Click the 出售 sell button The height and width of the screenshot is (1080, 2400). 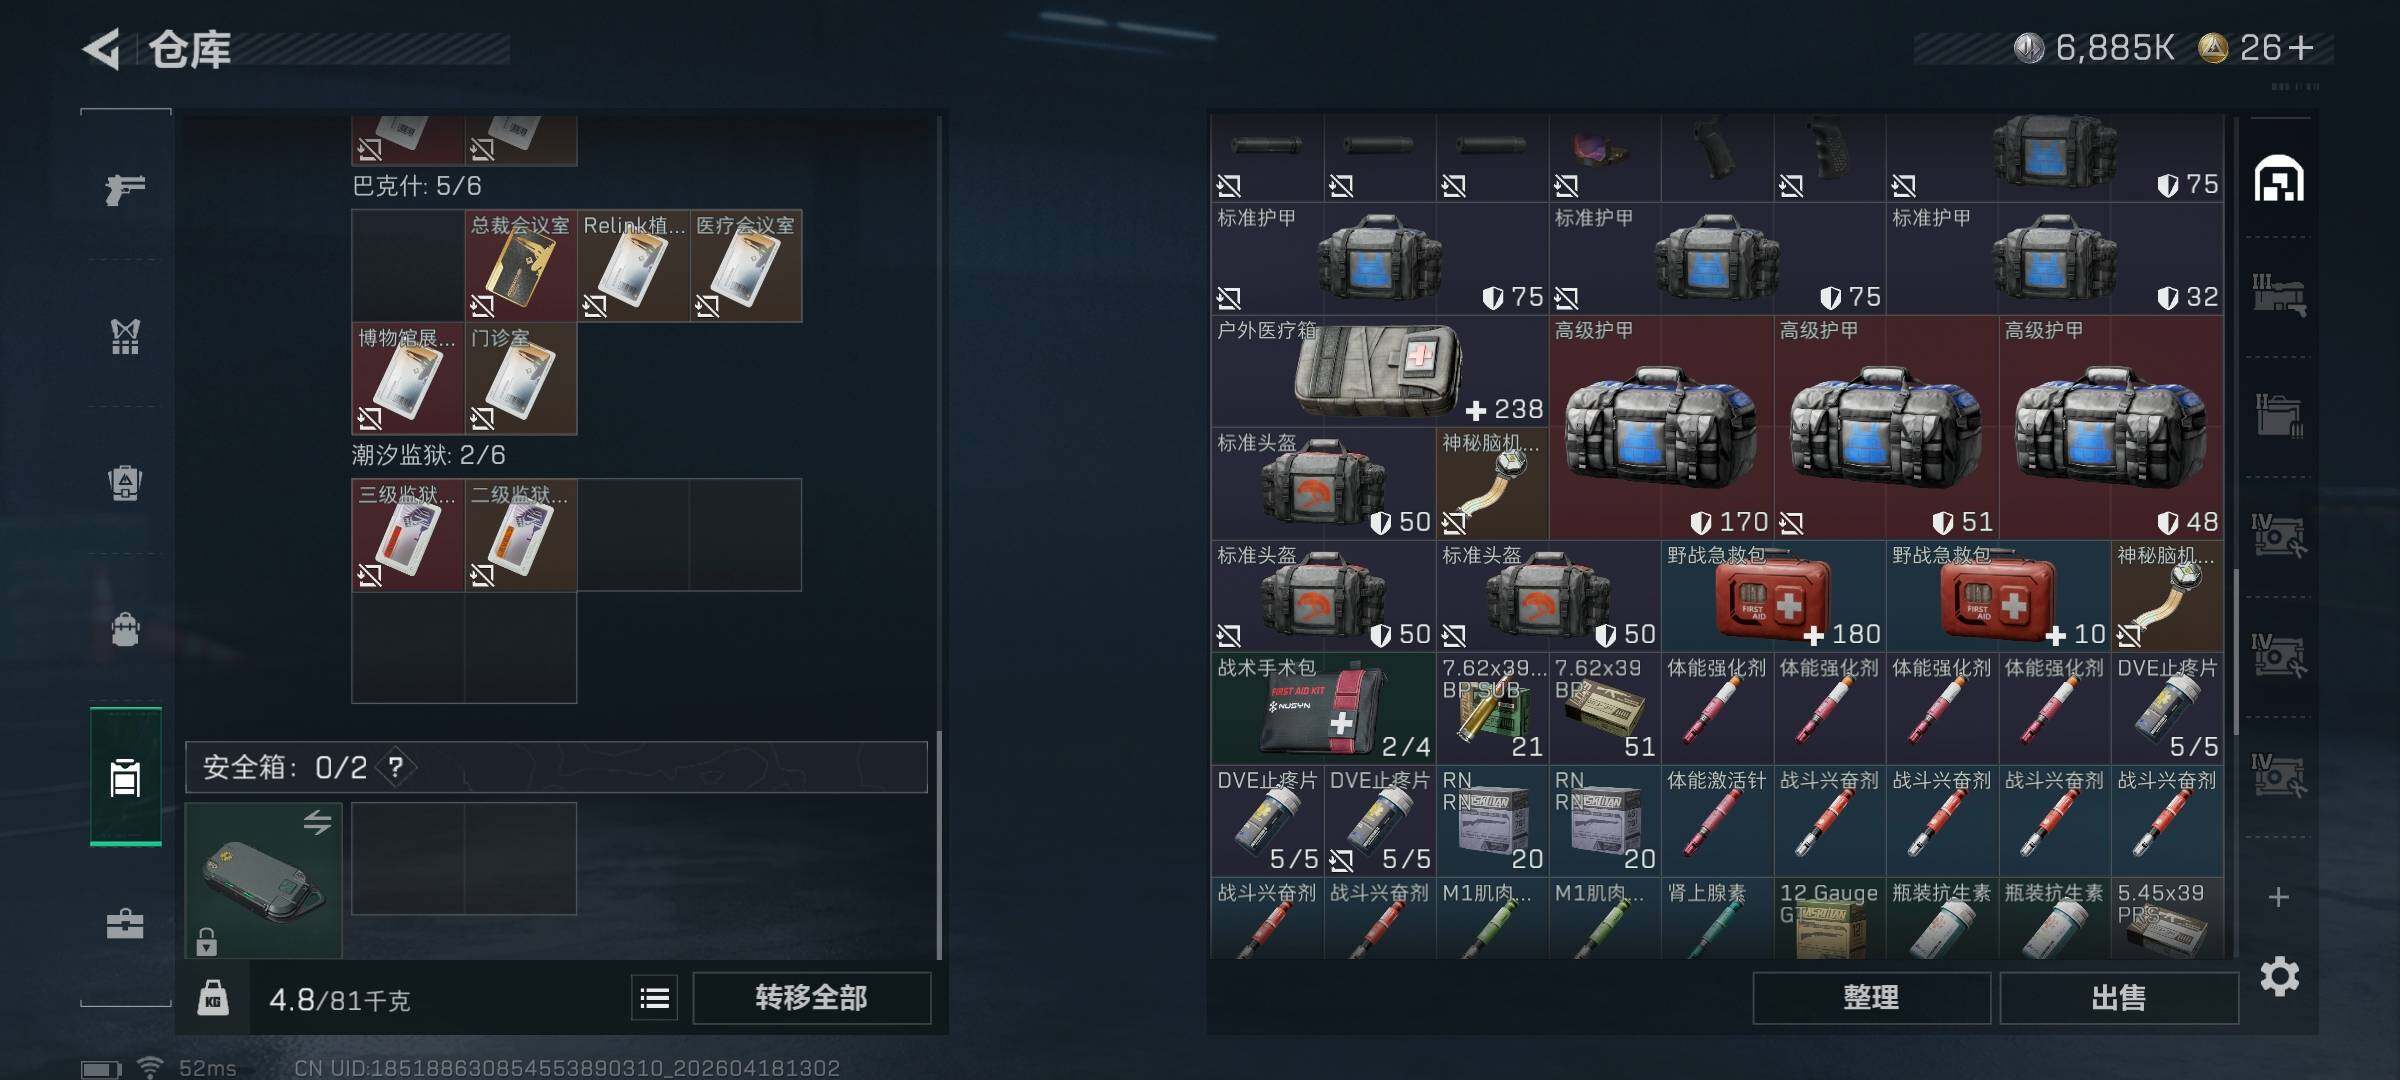point(2119,998)
